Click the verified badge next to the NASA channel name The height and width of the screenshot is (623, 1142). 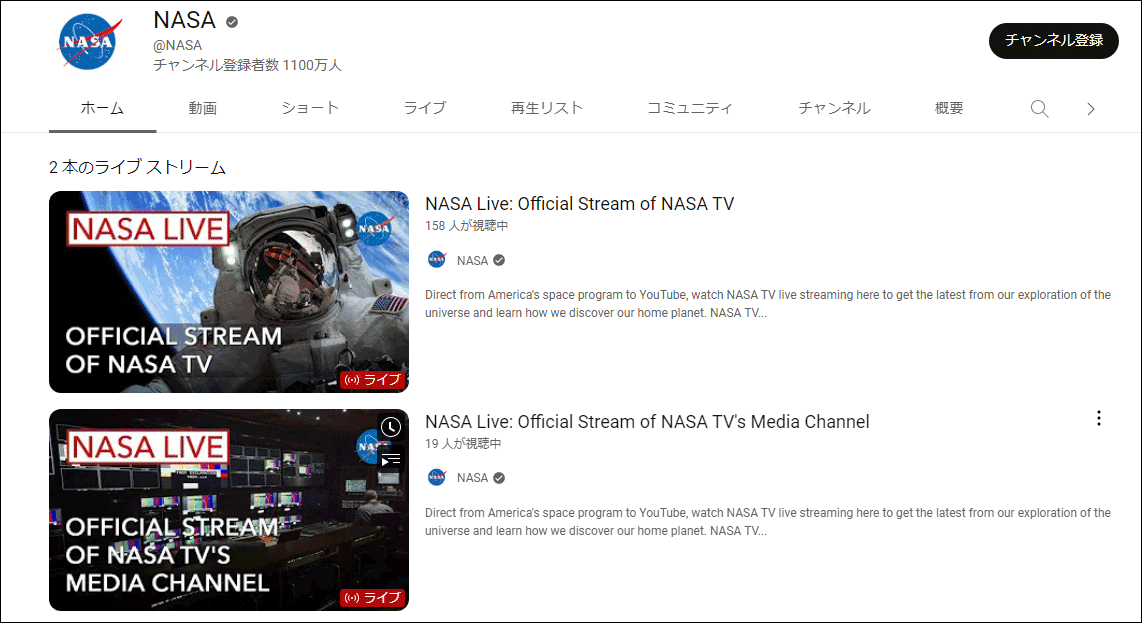pos(232,22)
